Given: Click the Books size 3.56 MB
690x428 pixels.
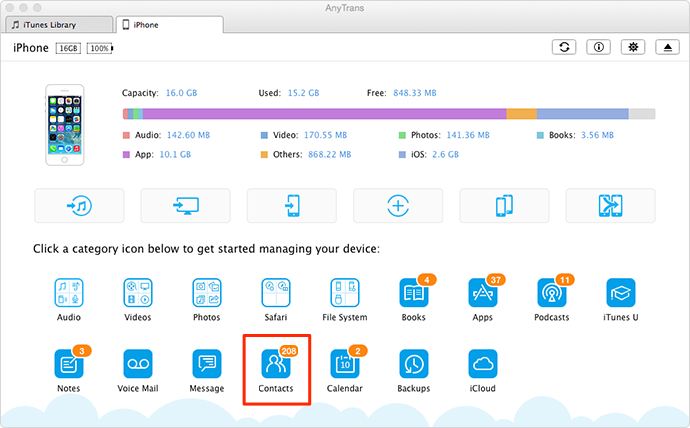Looking at the screenshot, I should [x=598, y=135].
